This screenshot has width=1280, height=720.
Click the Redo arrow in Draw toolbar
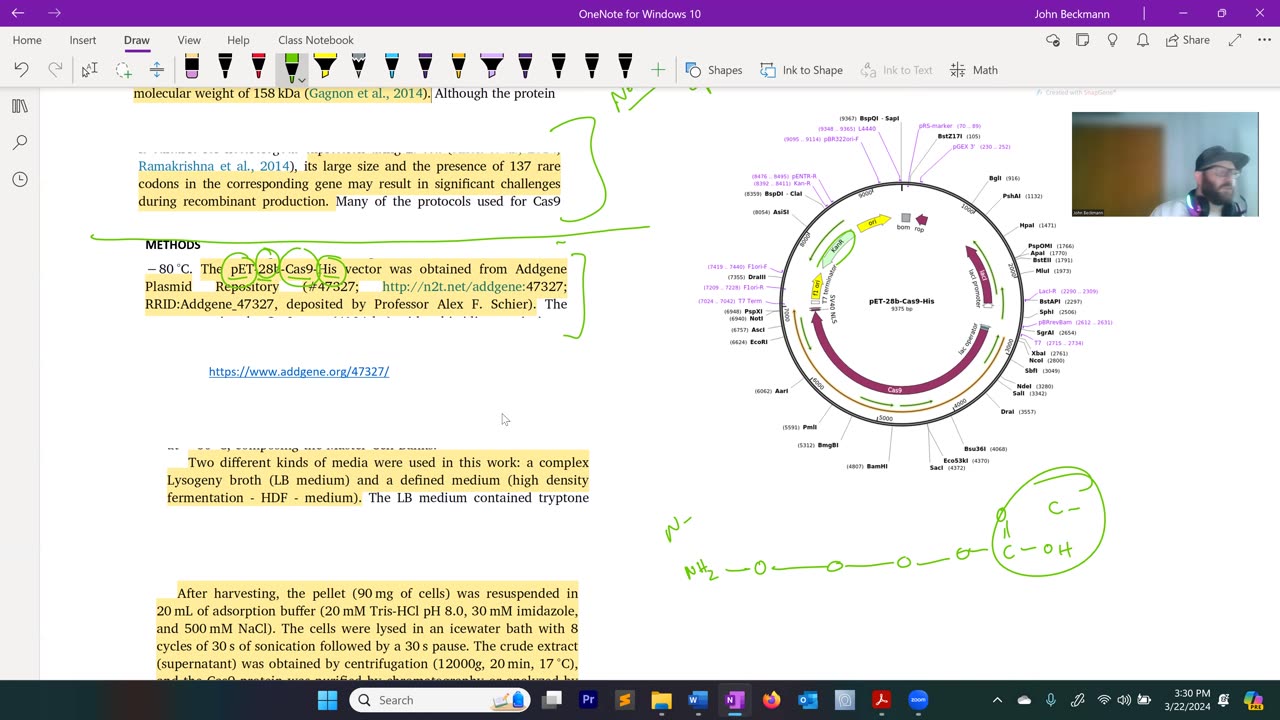coord(55,70)
